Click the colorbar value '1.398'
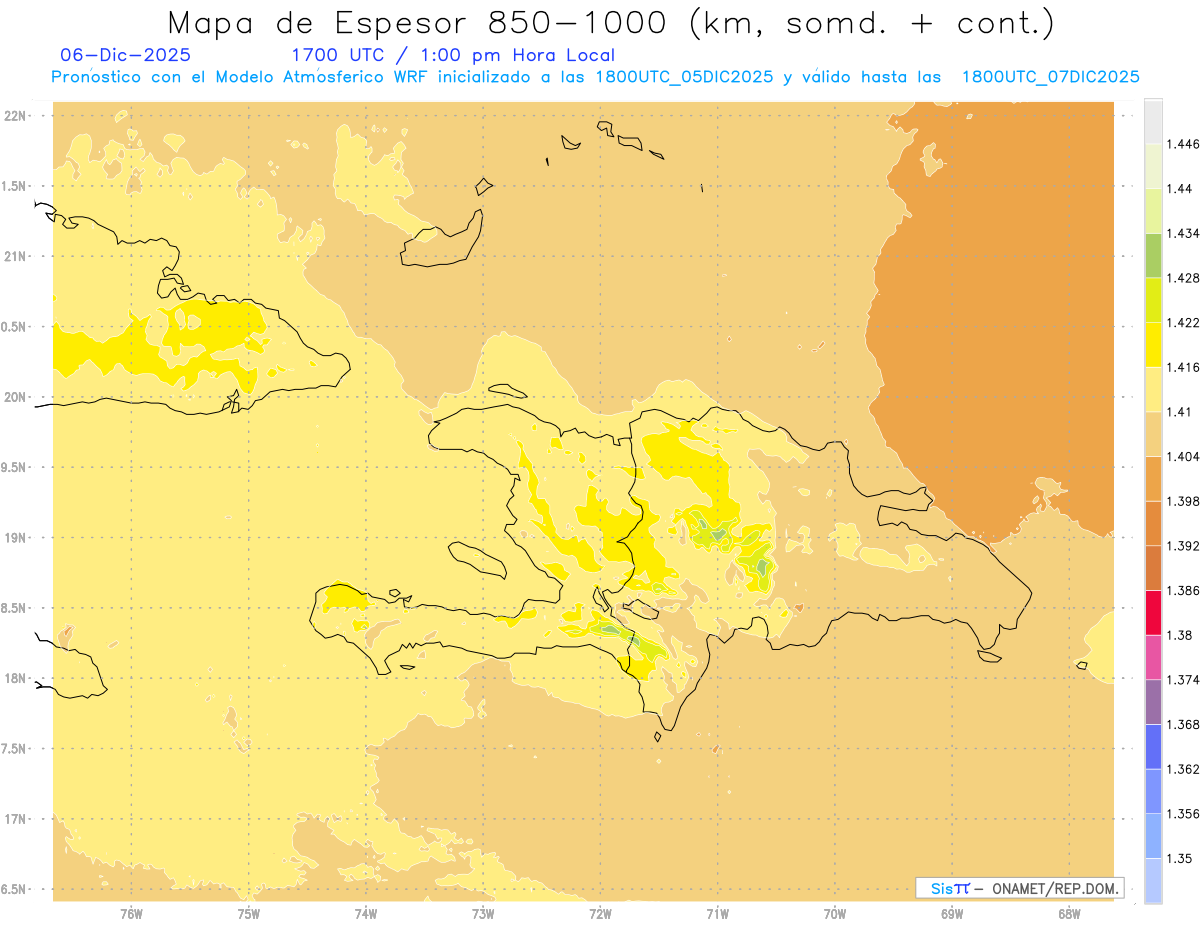The height and width of the screenshot is (927, 1200). pyautogui.click(x=1185, y=501)
